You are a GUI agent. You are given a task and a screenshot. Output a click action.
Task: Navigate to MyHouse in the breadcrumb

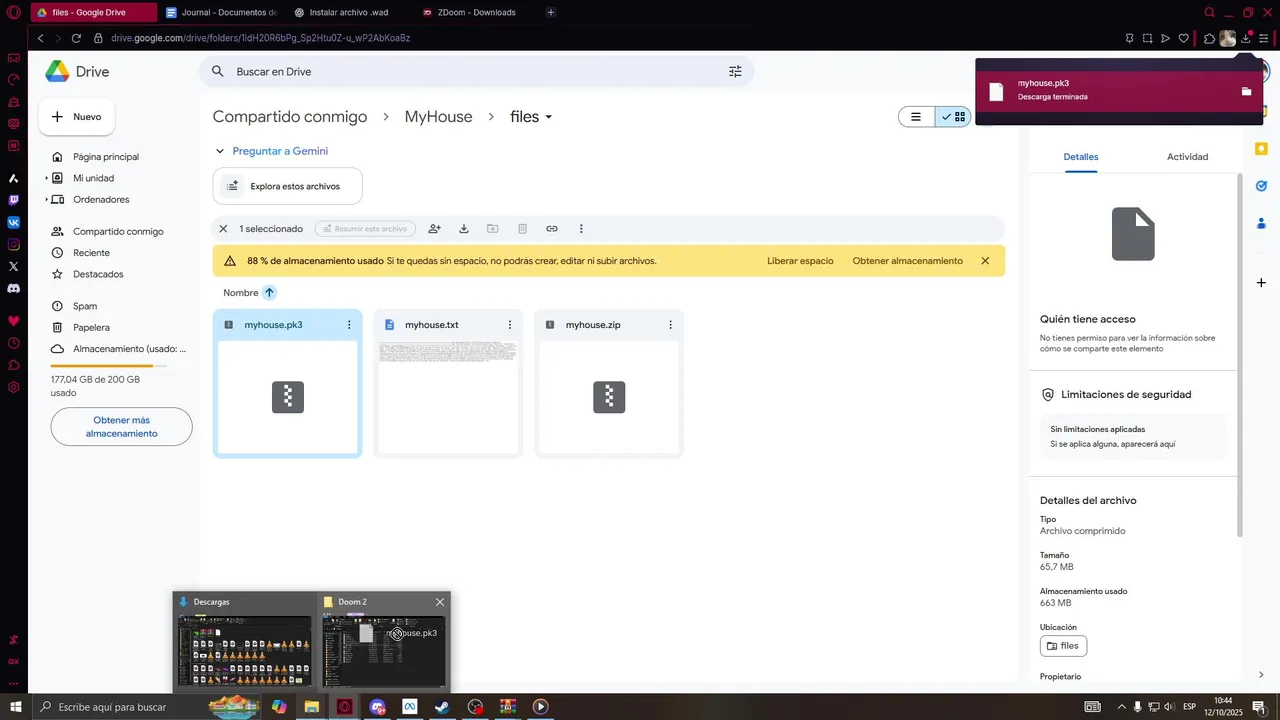click(x=438, y=117)
